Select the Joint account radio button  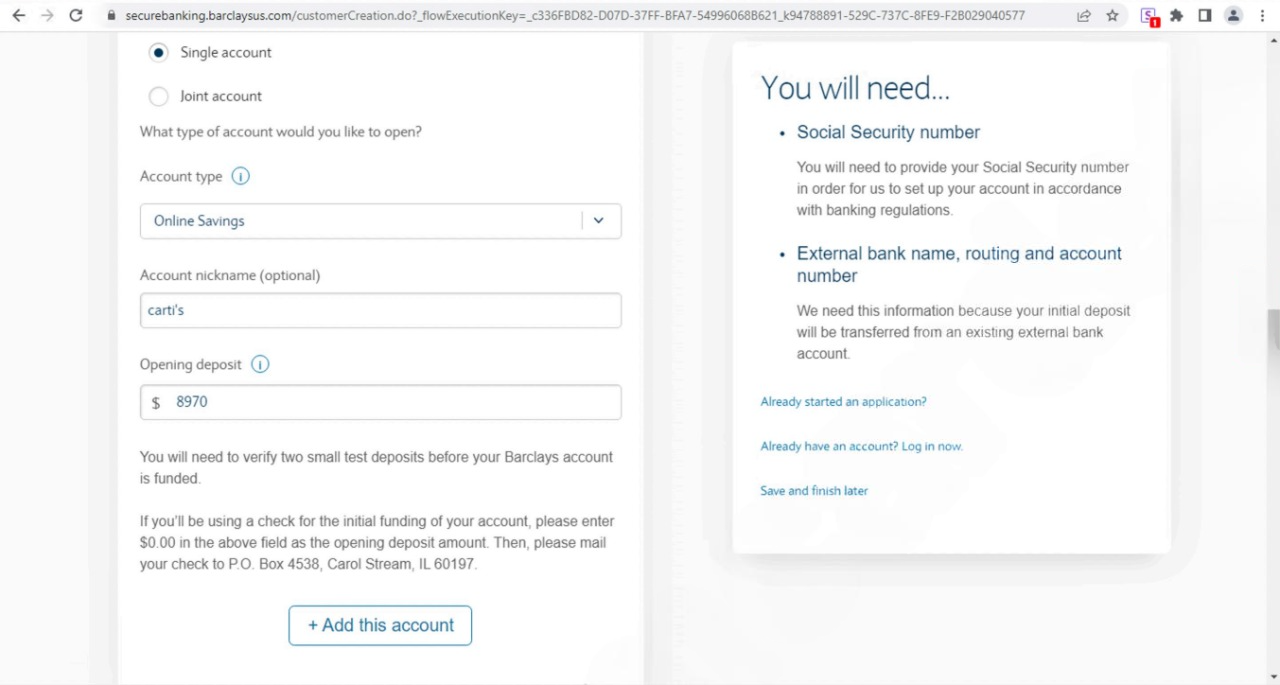pyautogui.click(x=158, y=96)
